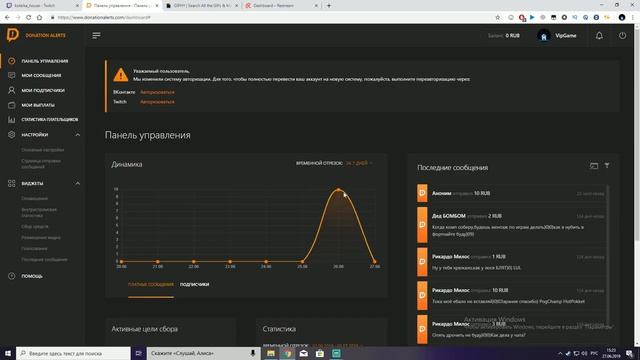This screenshot has height=360, width=640.
Task: Click the orange icon beside Аноним message
Action: point(422,193)
